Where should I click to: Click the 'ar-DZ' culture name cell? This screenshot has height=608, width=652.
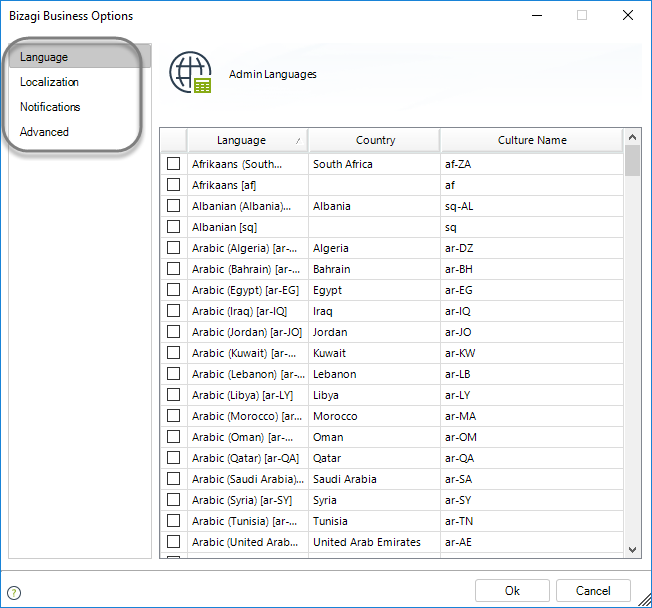point(532,248)
